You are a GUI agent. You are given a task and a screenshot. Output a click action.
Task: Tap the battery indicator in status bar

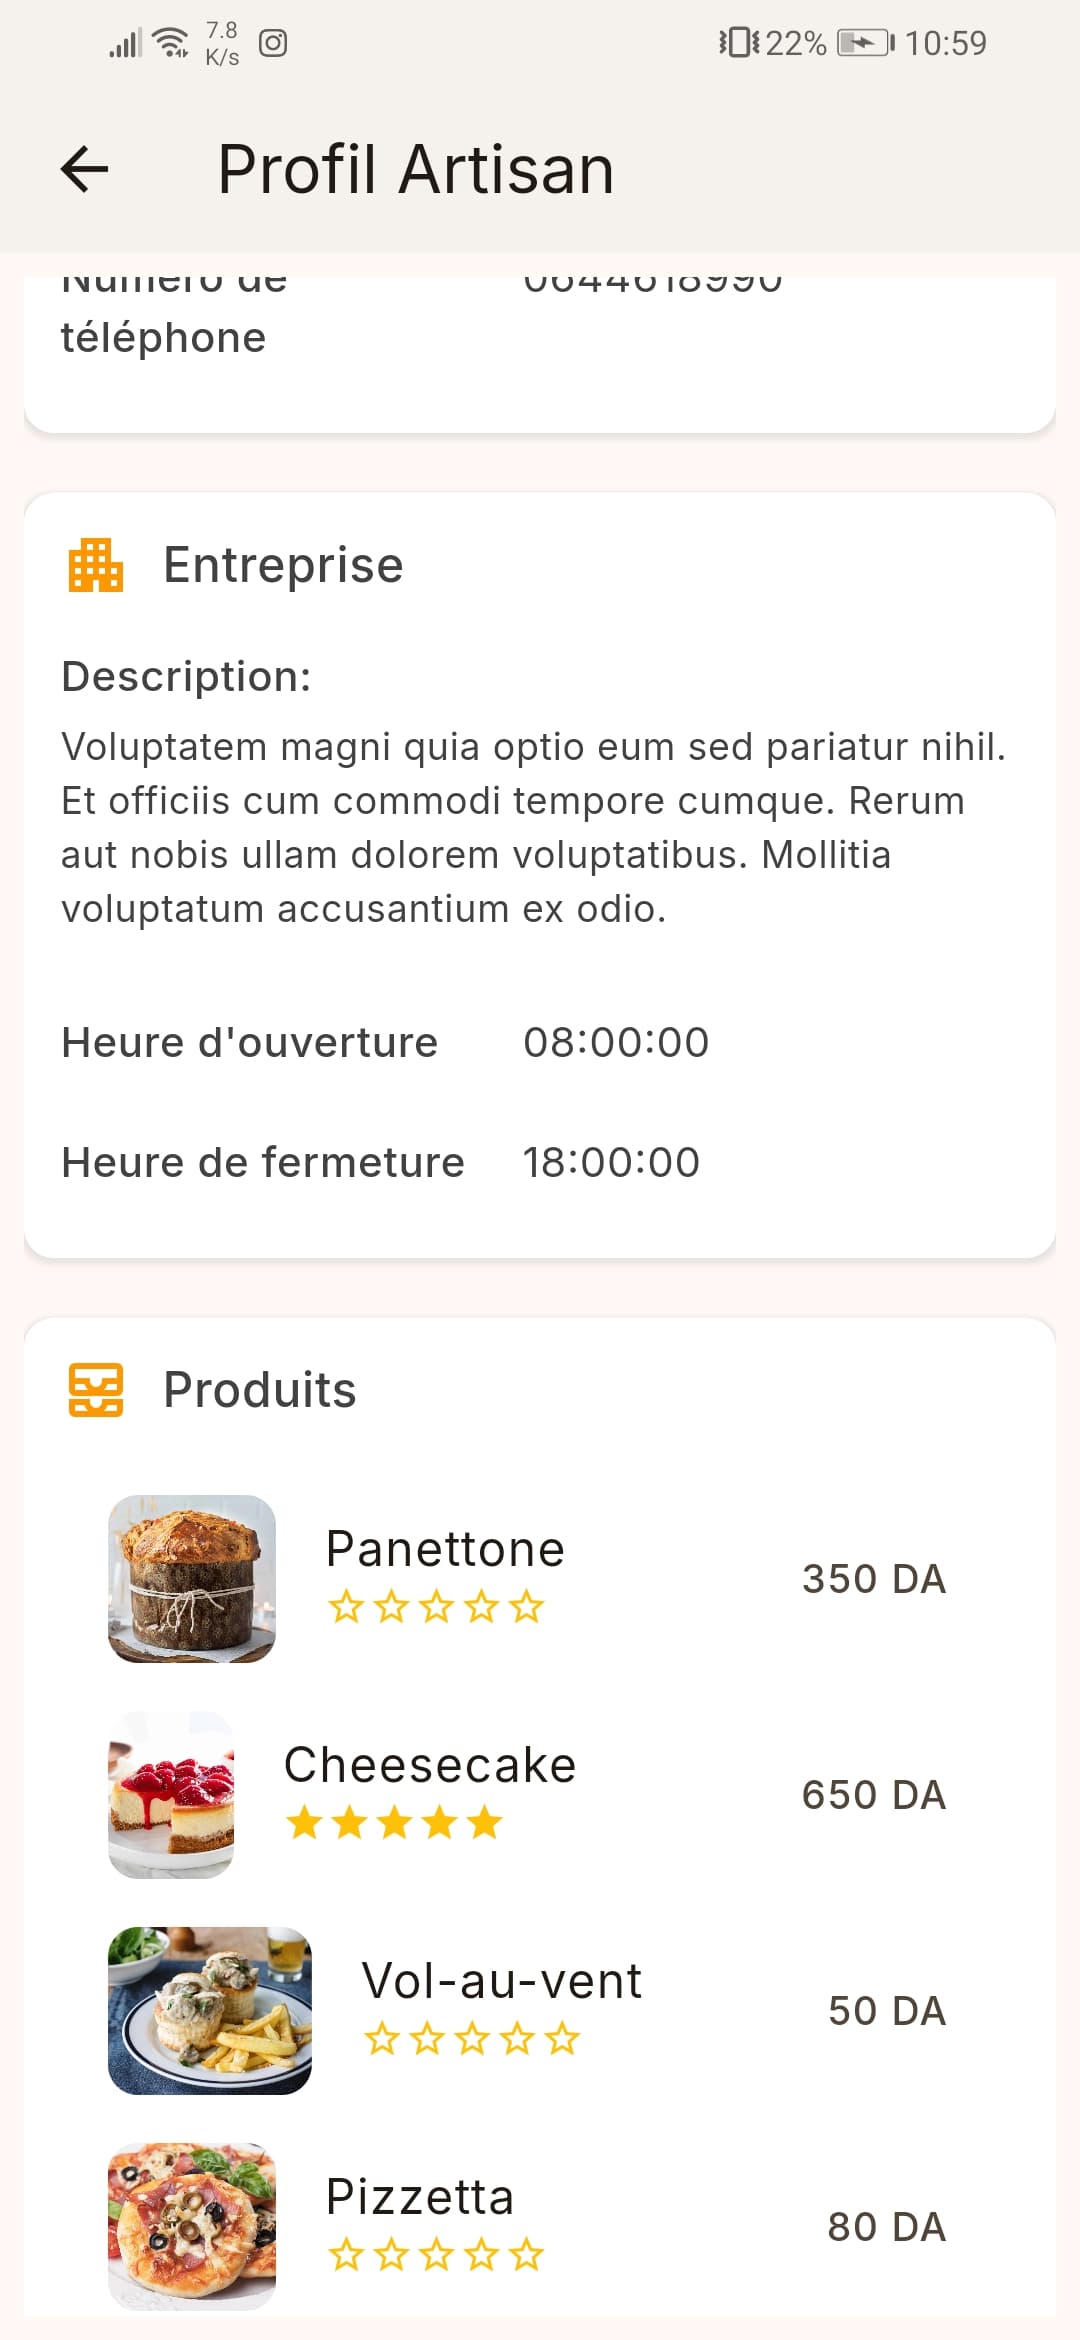coord(864,43)
